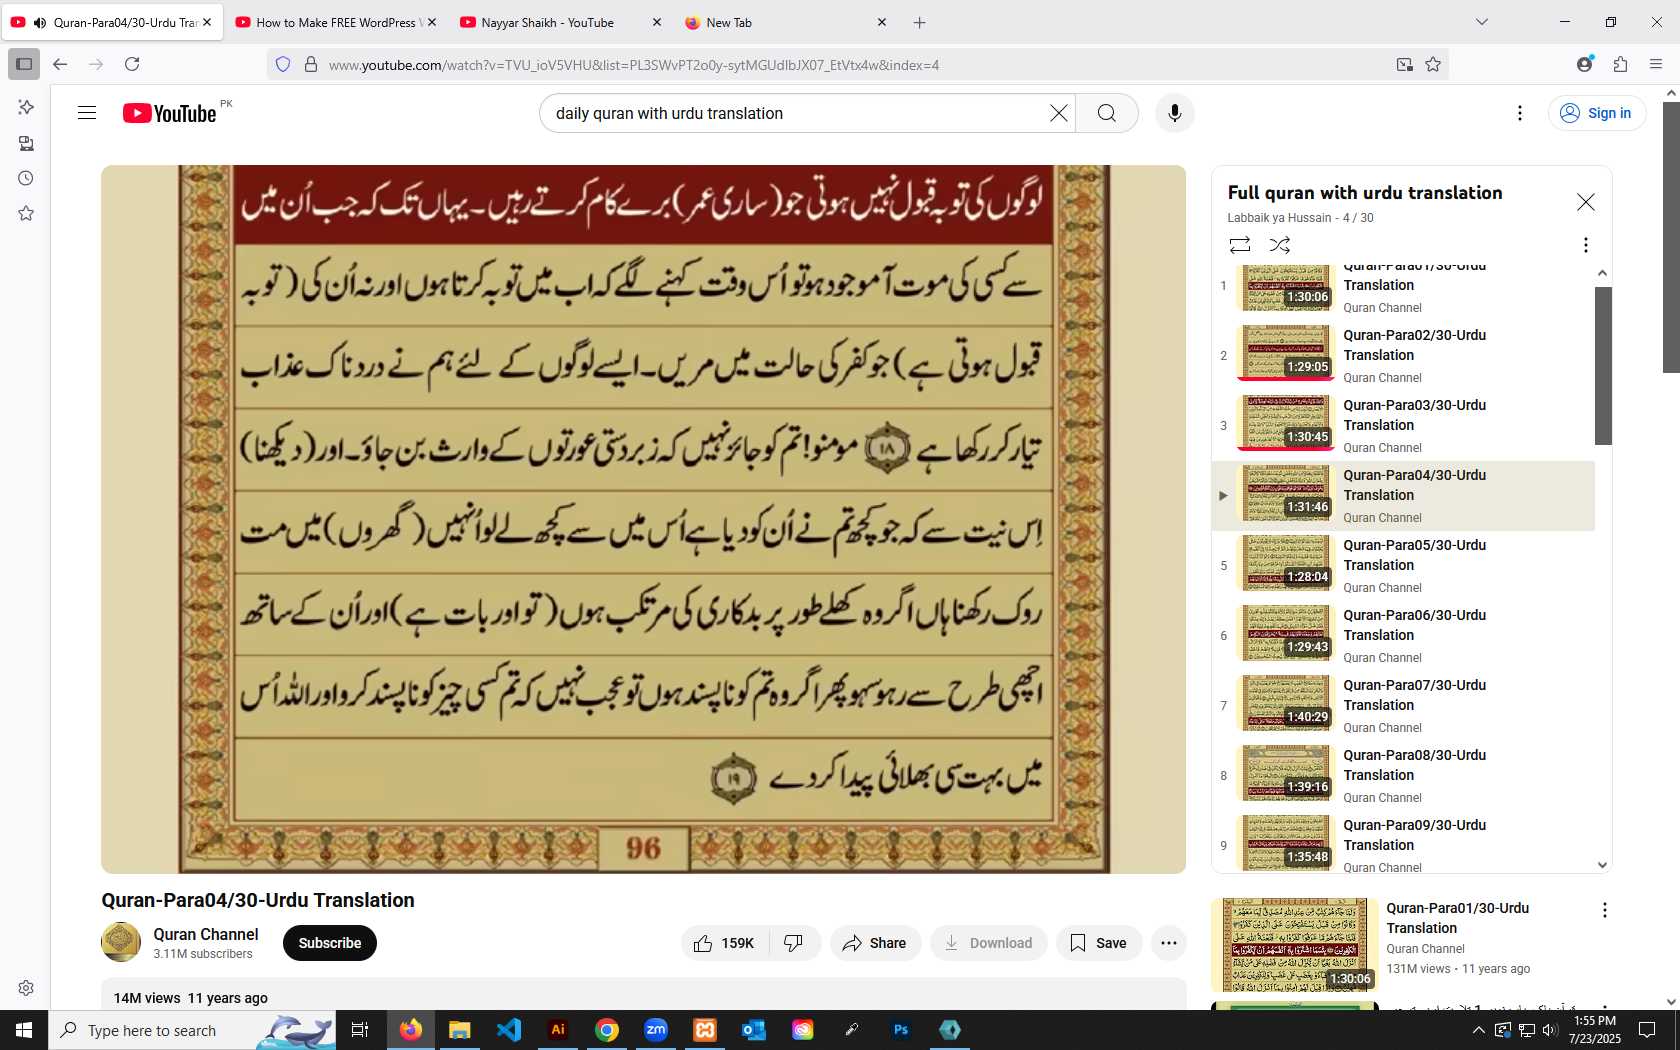
Task: Open bookmarks star in sidebar
Action: coord(26,213)
